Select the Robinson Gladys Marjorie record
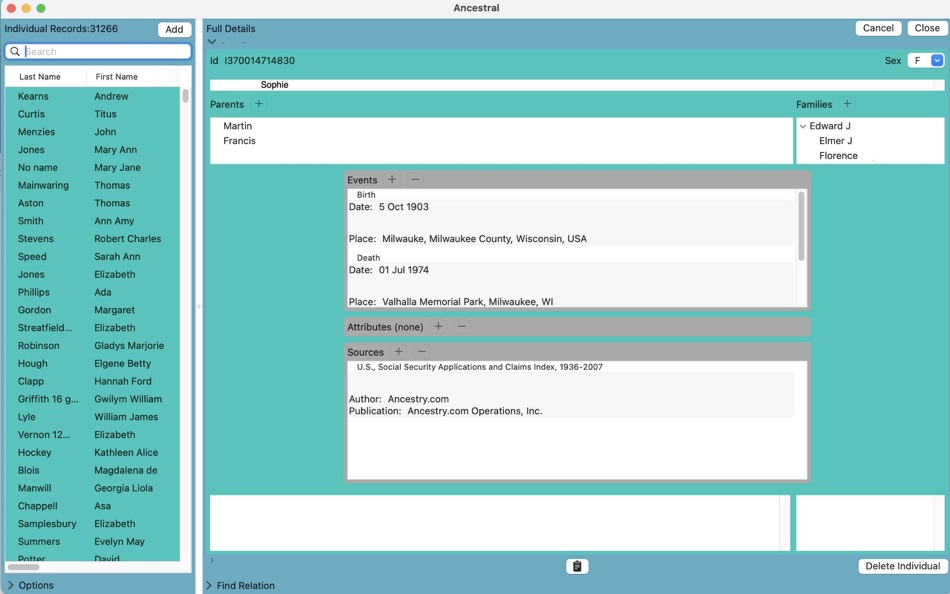Viewport: 950px width, 594px height. pos(93,345)
